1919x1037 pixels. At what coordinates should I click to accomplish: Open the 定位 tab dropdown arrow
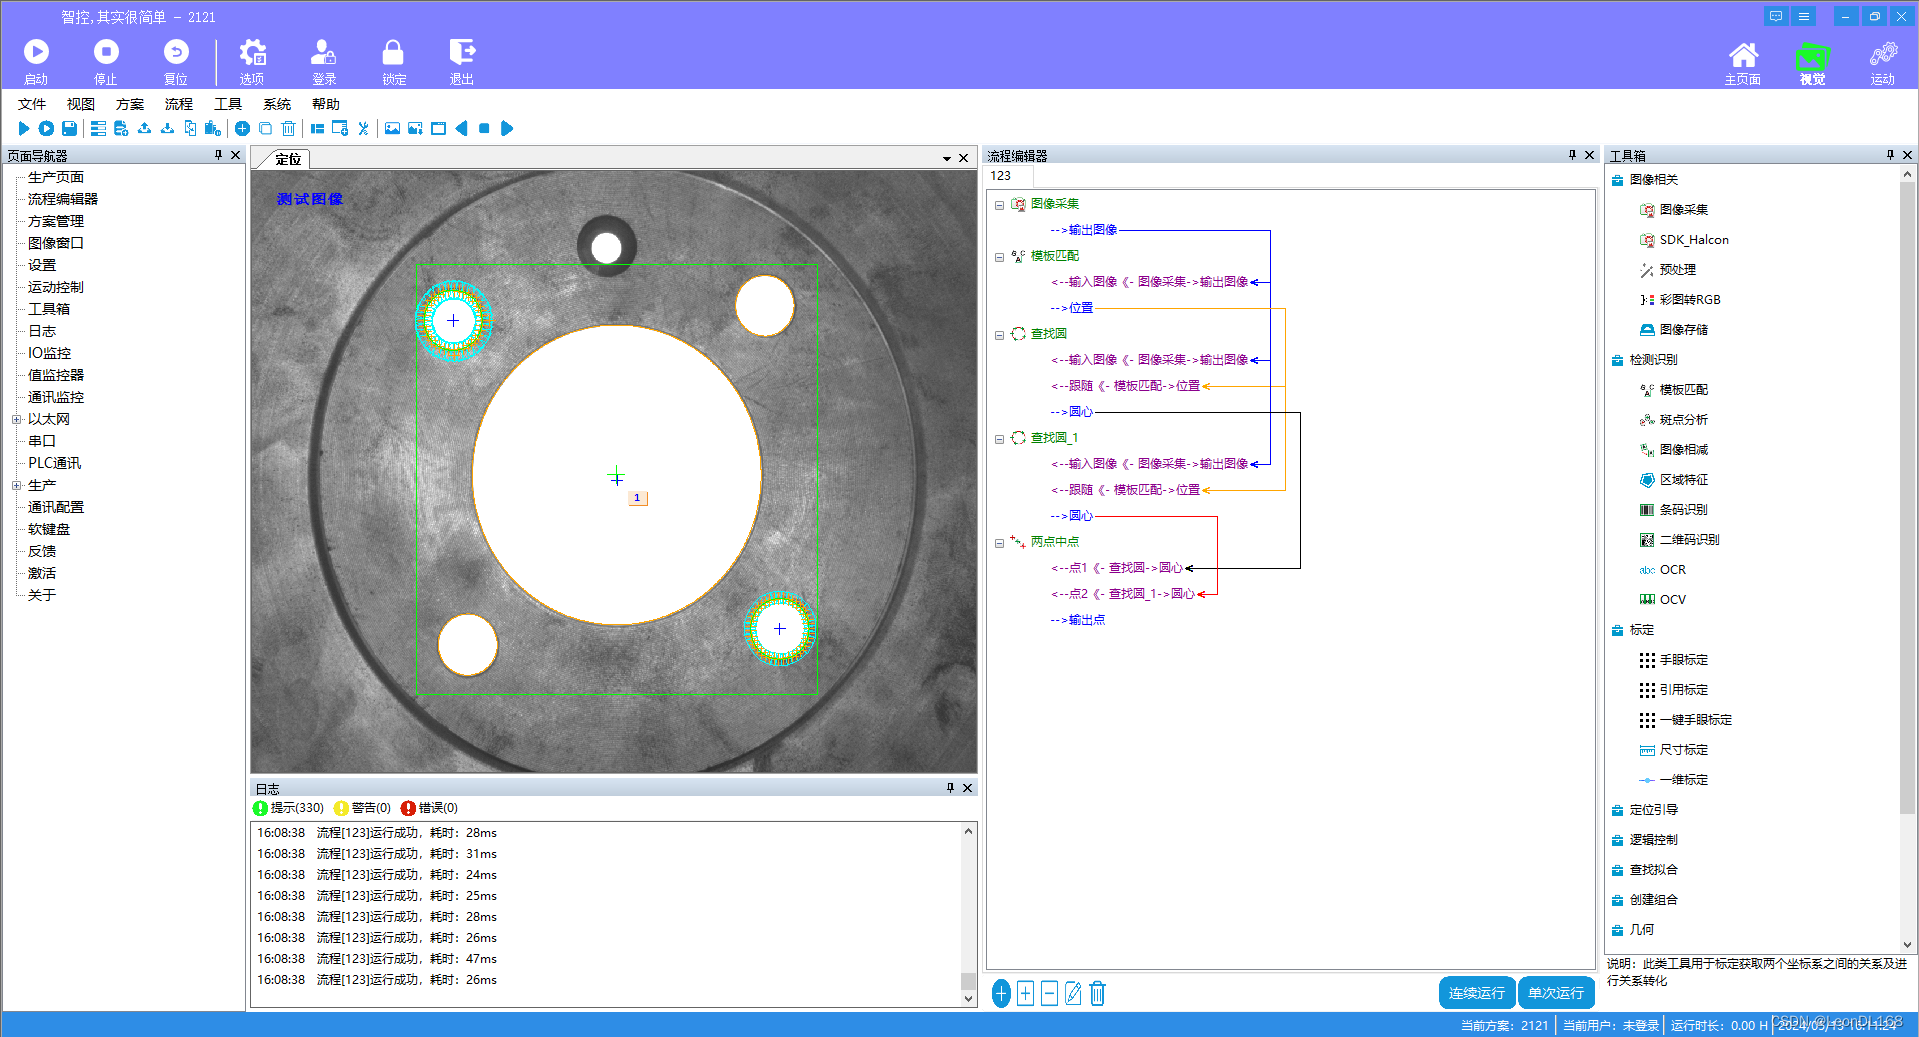(x=946, y=158)
